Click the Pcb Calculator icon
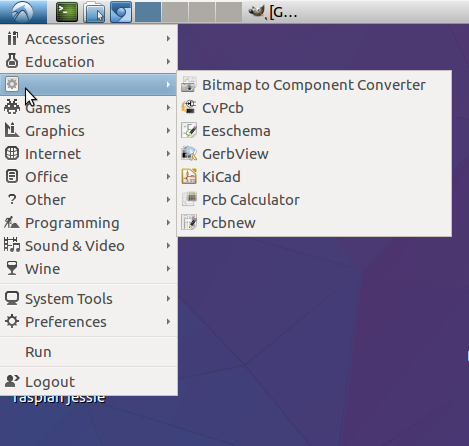Image resolution: width=469 pixels, height=446 pixels. 189,200
